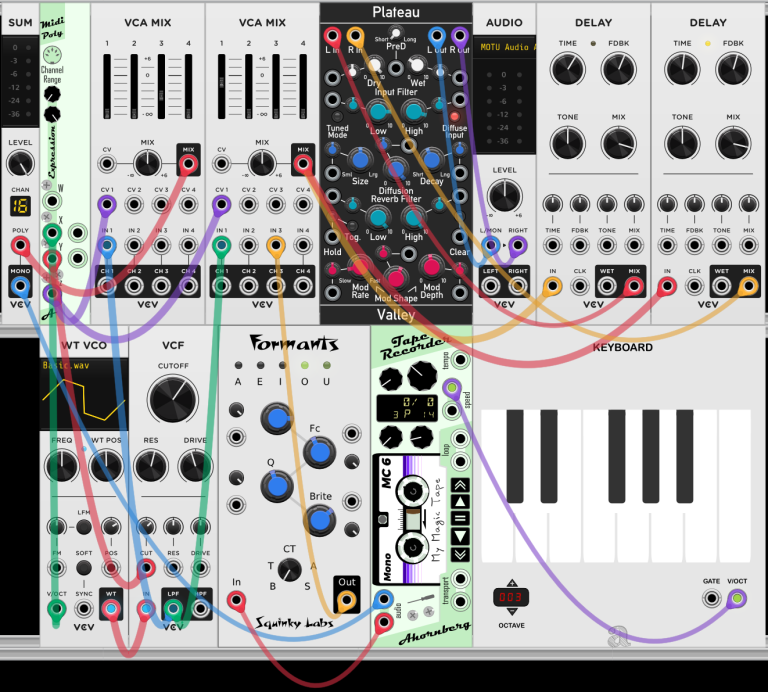Click the Plateau R In jack
768x692 pixels.
(355, 36)
